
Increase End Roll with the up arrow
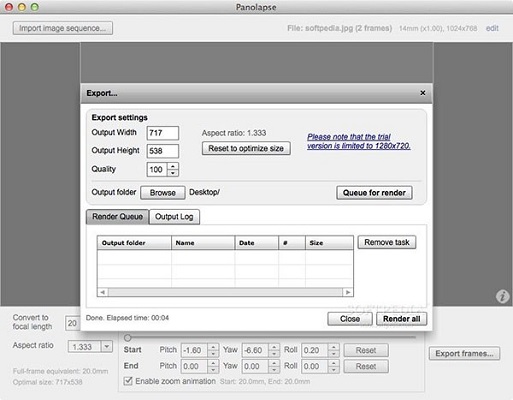[333, 363]
